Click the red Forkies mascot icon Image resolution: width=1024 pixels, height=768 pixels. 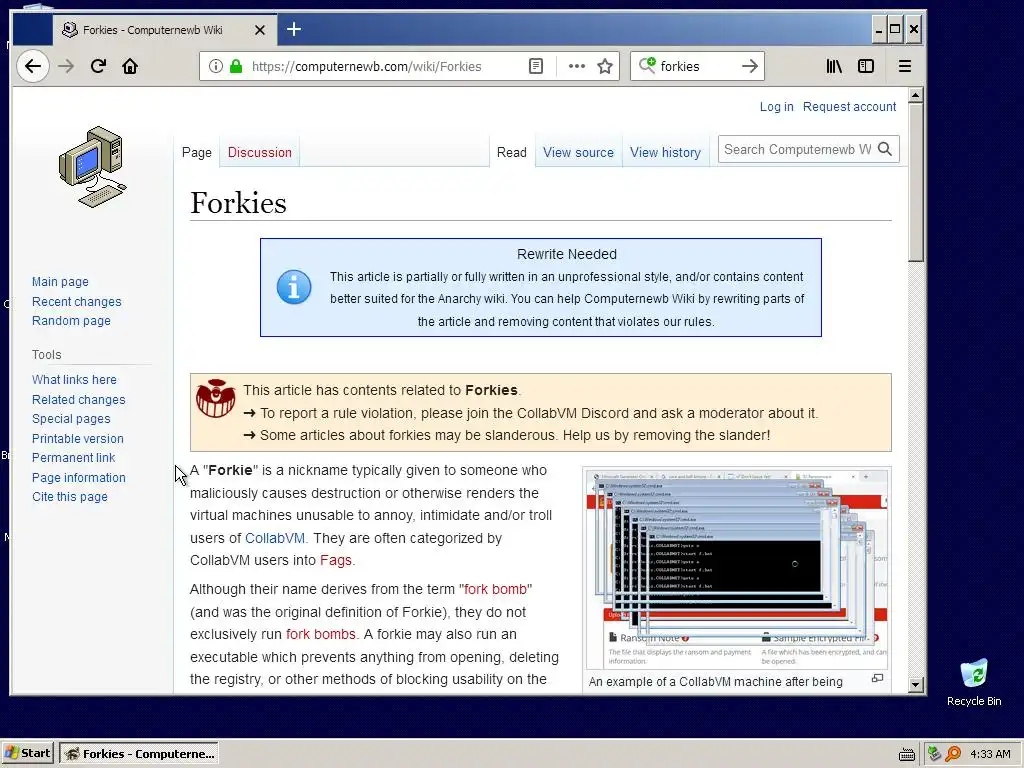click(216, 398)
